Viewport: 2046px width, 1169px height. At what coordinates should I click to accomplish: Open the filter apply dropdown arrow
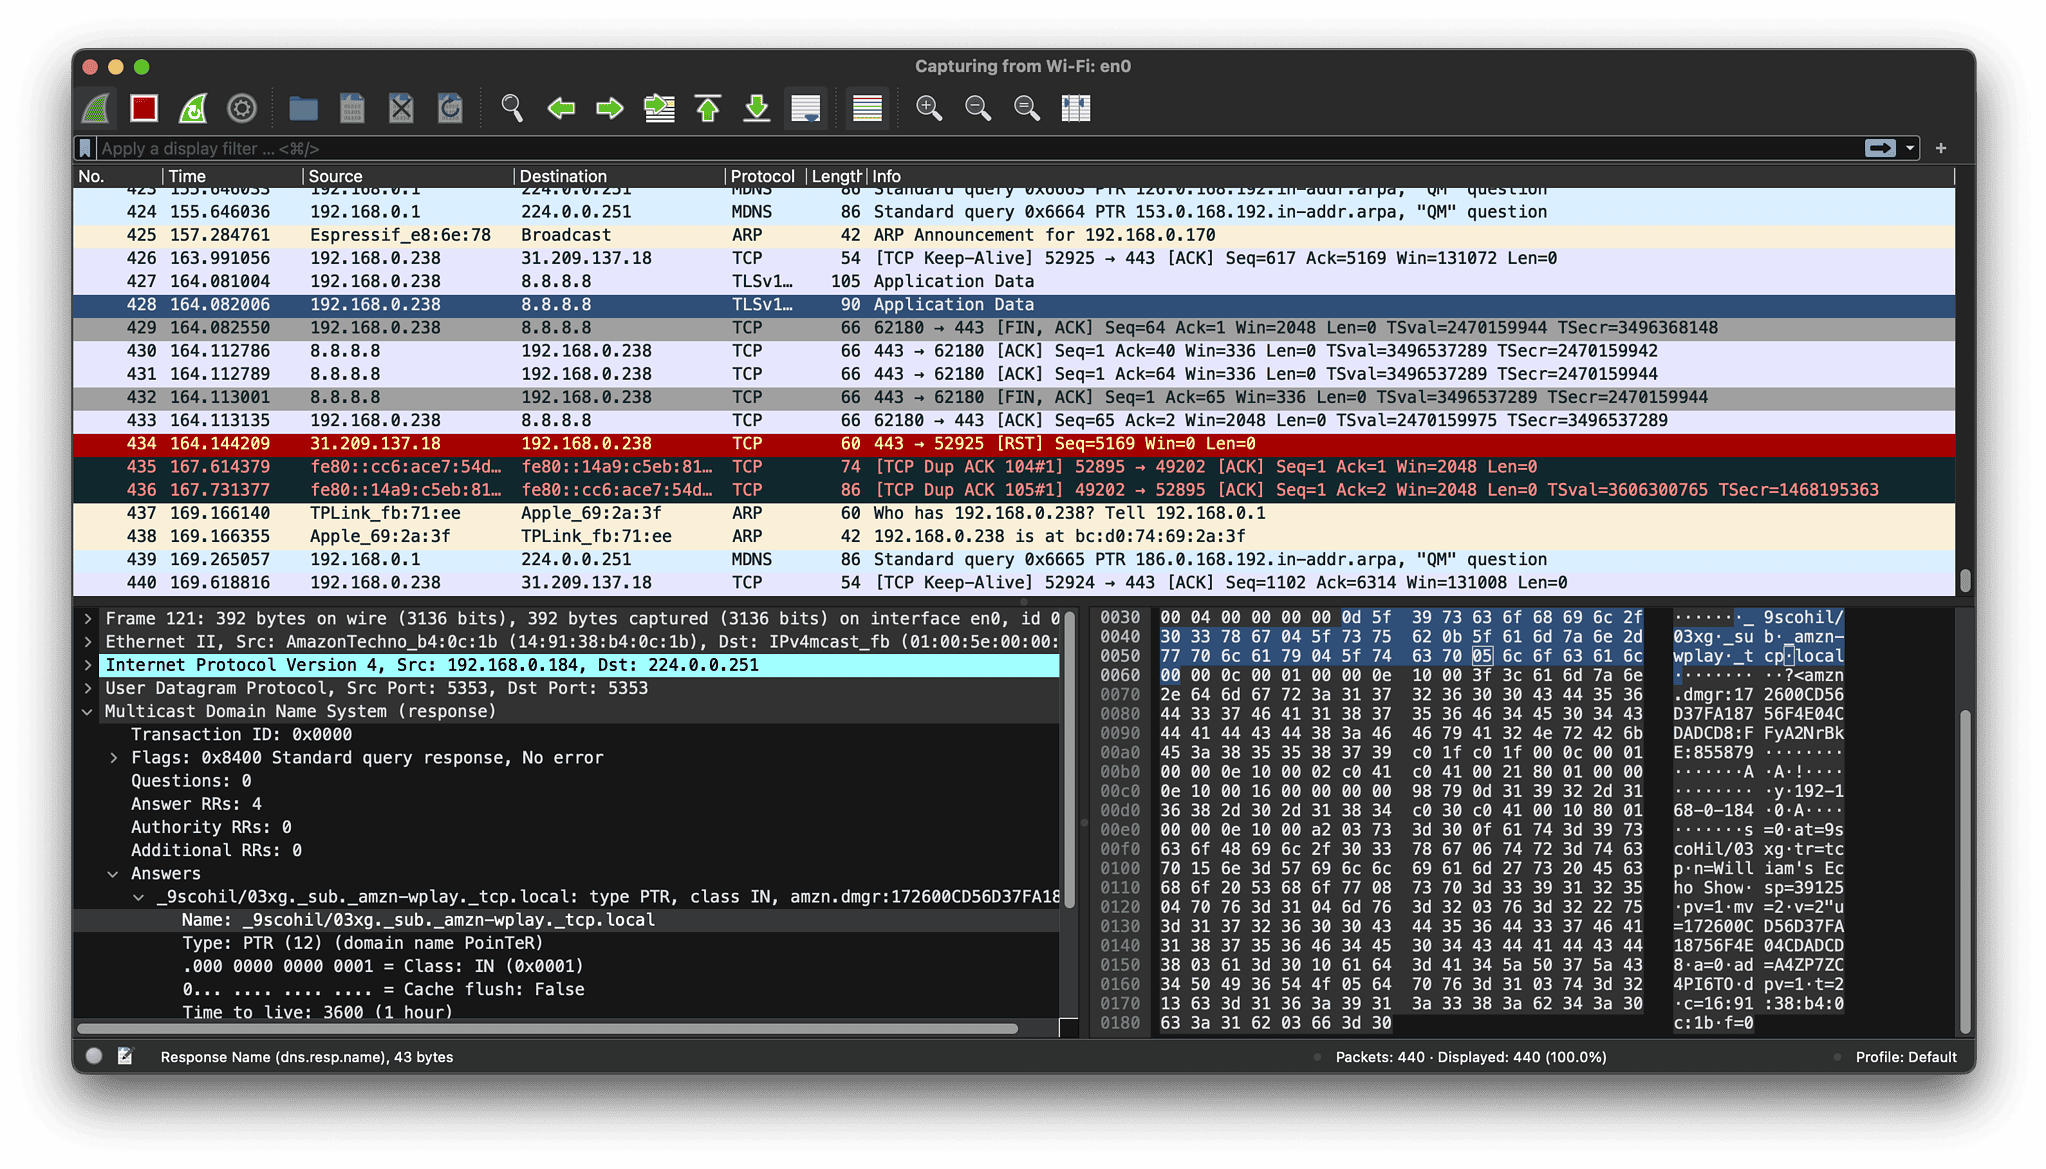coord(1908,147)
